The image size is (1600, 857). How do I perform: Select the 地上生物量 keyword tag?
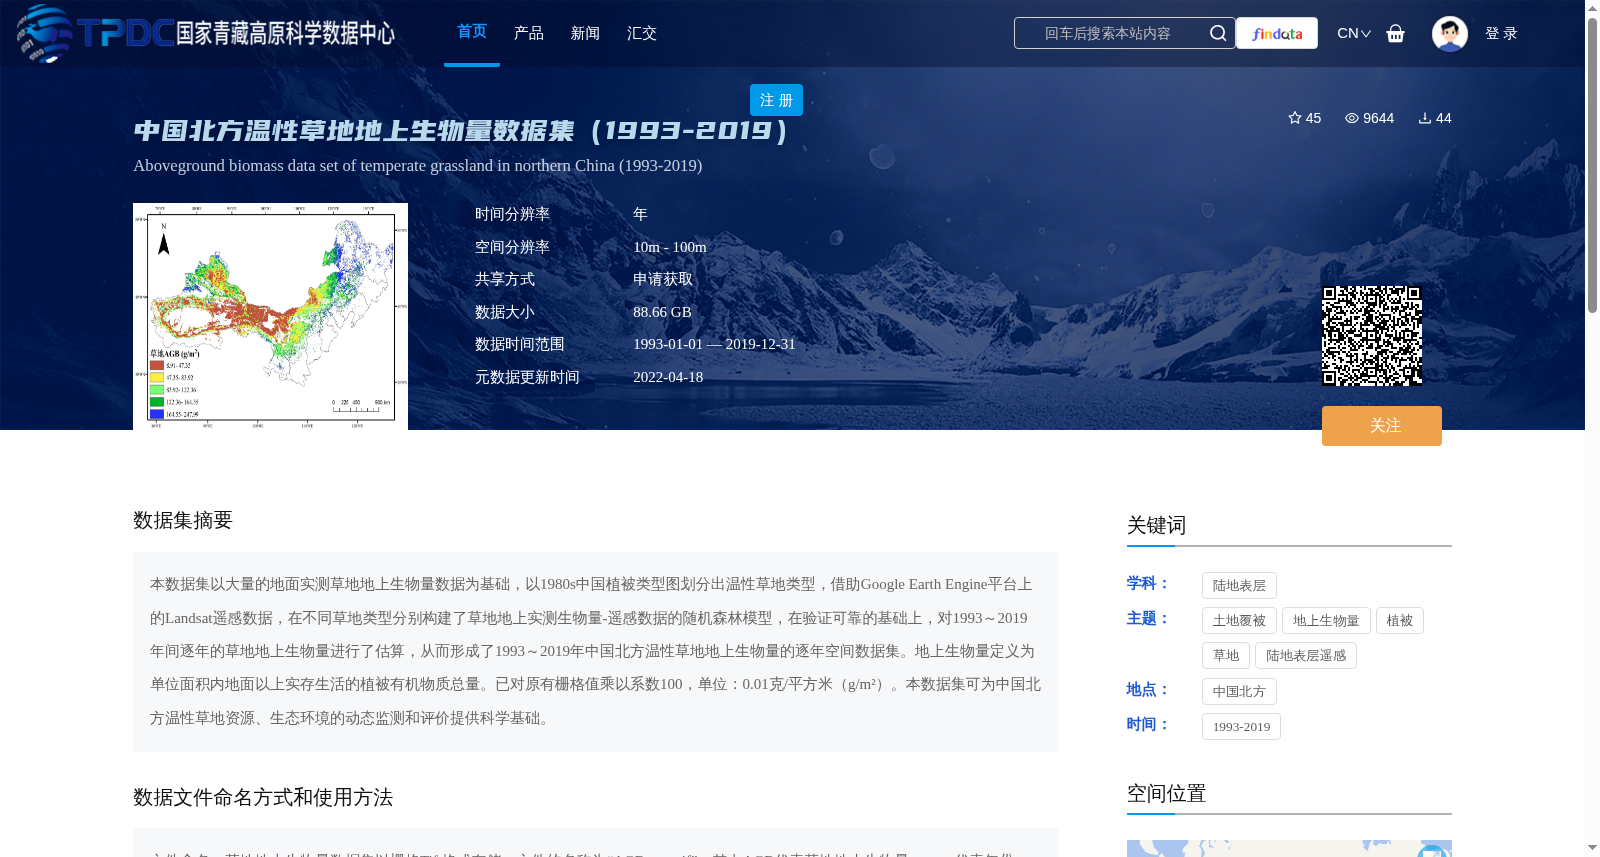pos(1326,621)
